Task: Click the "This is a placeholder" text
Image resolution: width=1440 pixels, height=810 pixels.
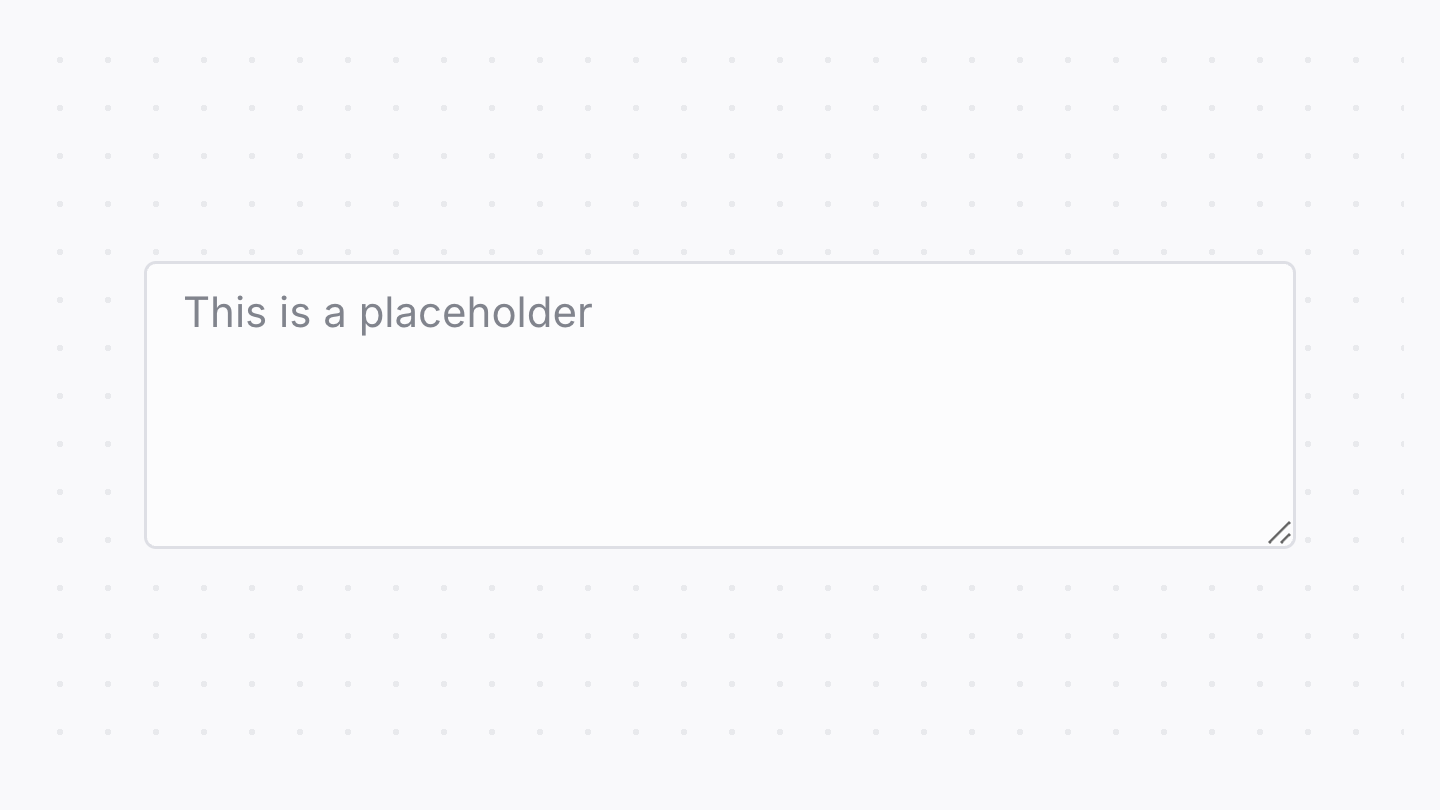Action: 388,313
